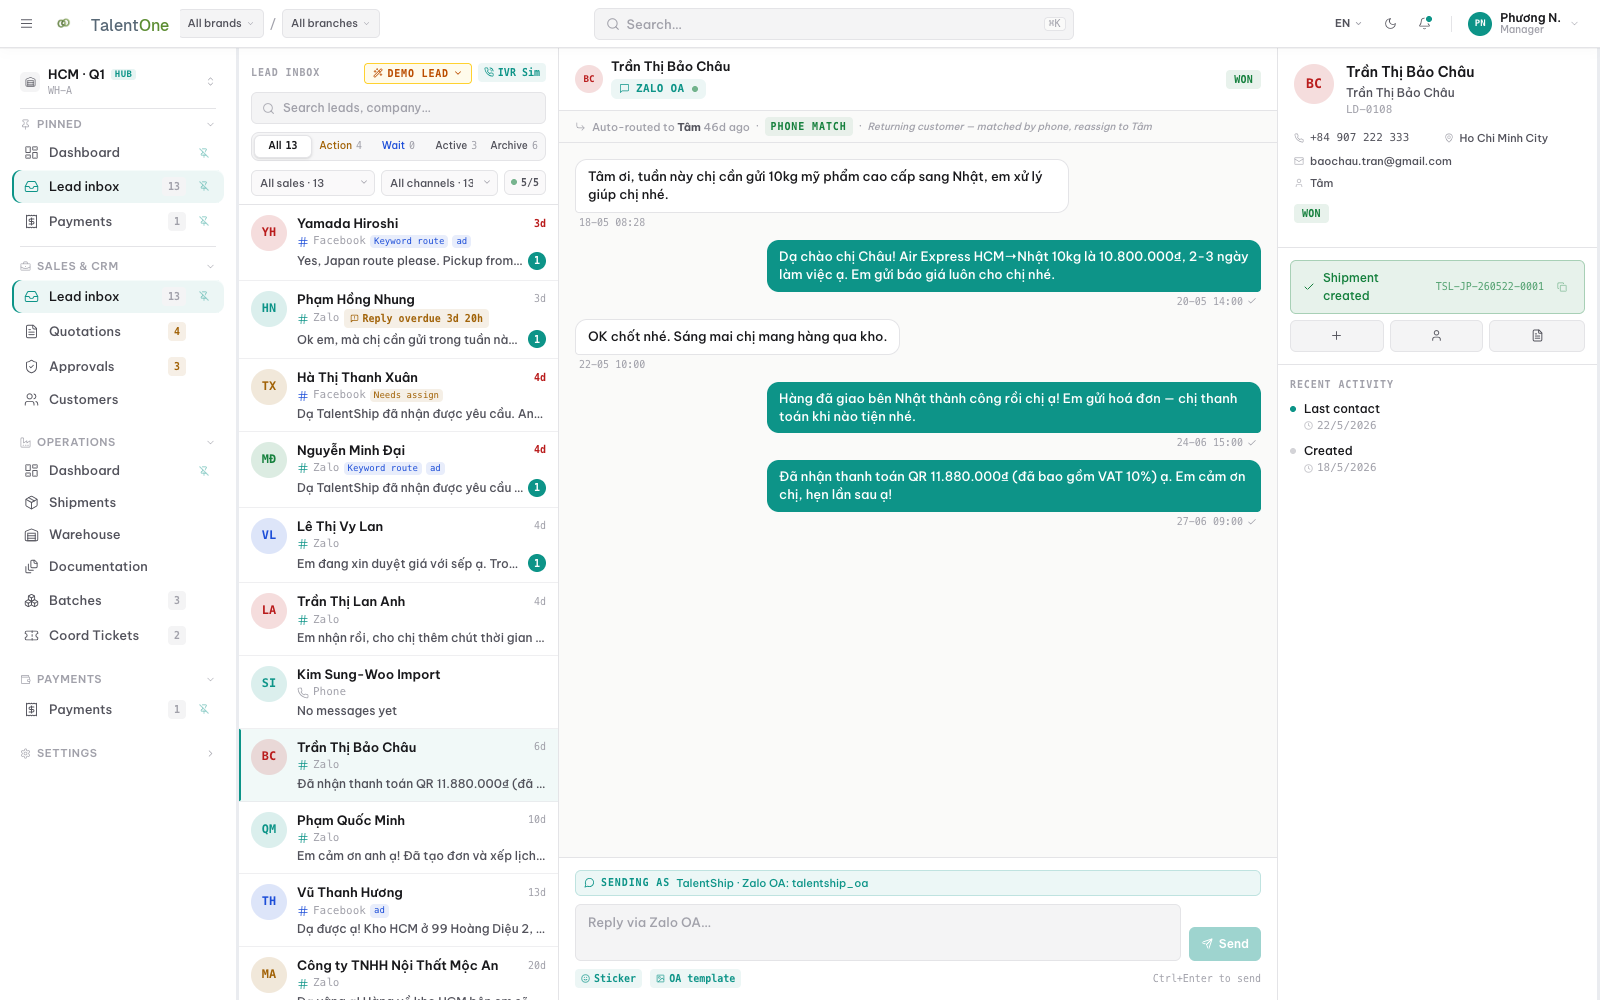Click the Reply via Zalo OA box
This screenshot has width=1600, height=1000.
click(x=877, y=932)
